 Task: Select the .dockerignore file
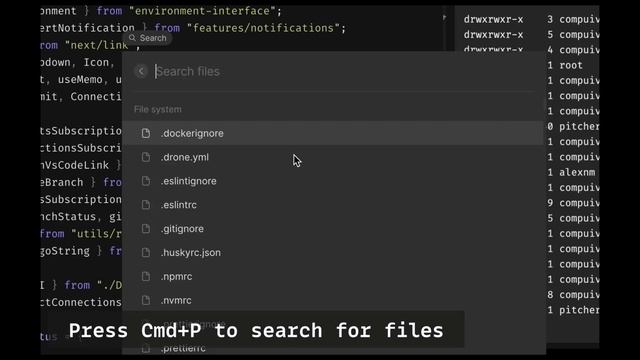[x=333, y=133]
